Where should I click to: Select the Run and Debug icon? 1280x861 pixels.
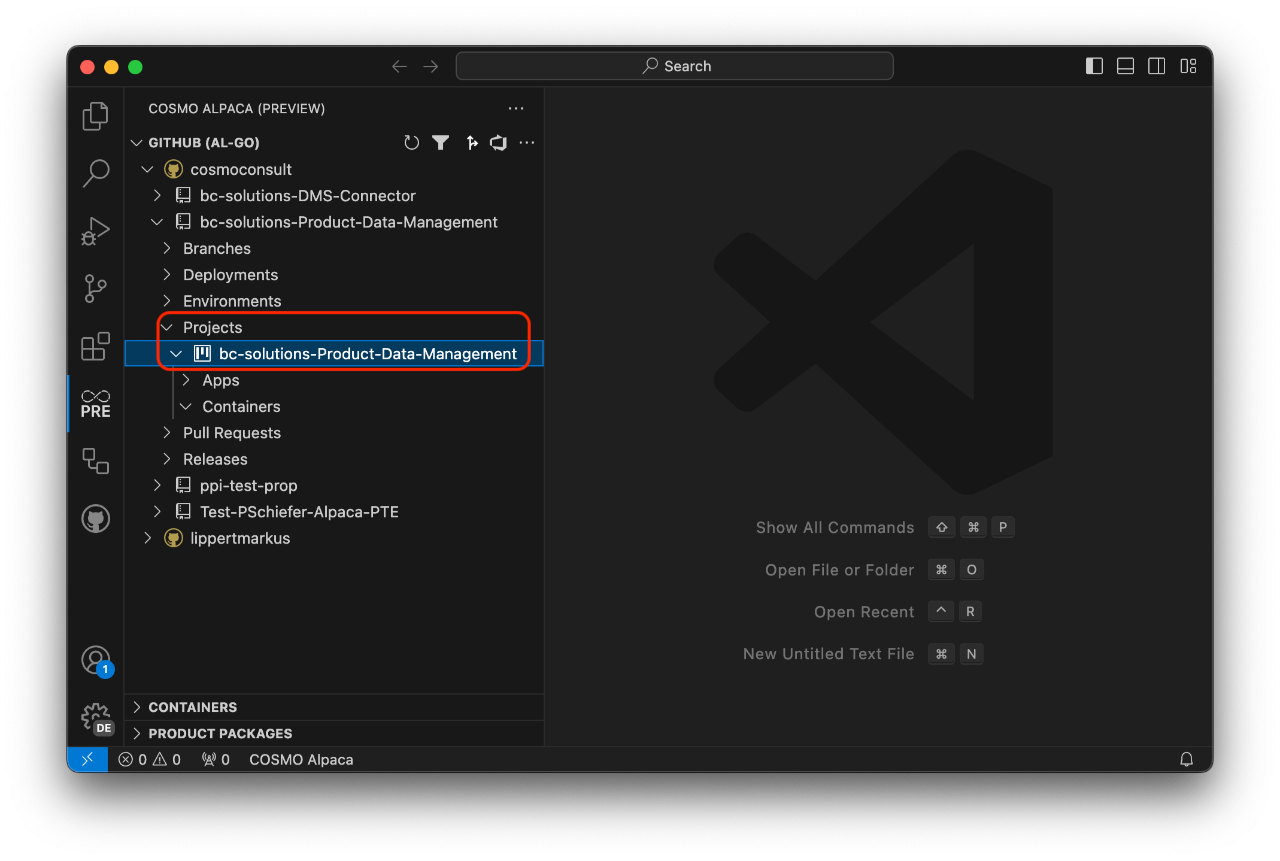(95, 231)
